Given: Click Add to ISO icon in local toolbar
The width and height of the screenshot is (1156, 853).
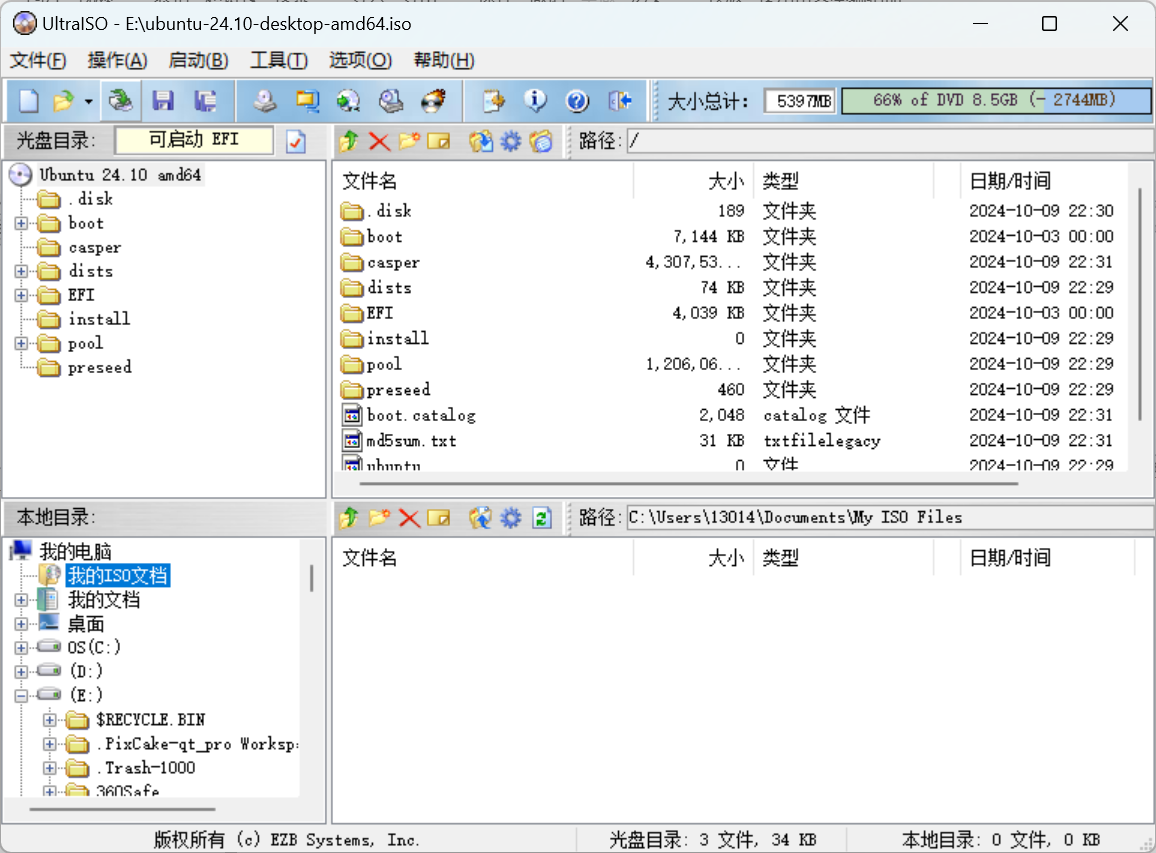Looking at the screenshot, I should tap(481, 518).
